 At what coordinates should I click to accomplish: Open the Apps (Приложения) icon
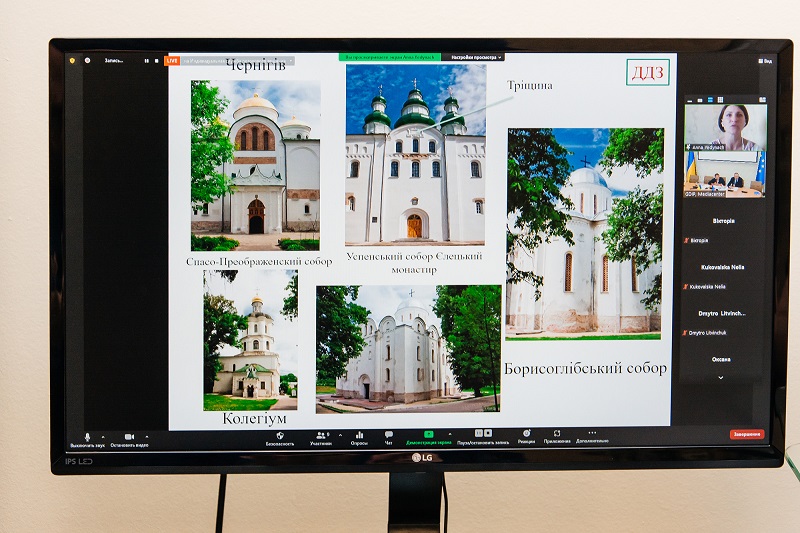click(x=557, y=435)
